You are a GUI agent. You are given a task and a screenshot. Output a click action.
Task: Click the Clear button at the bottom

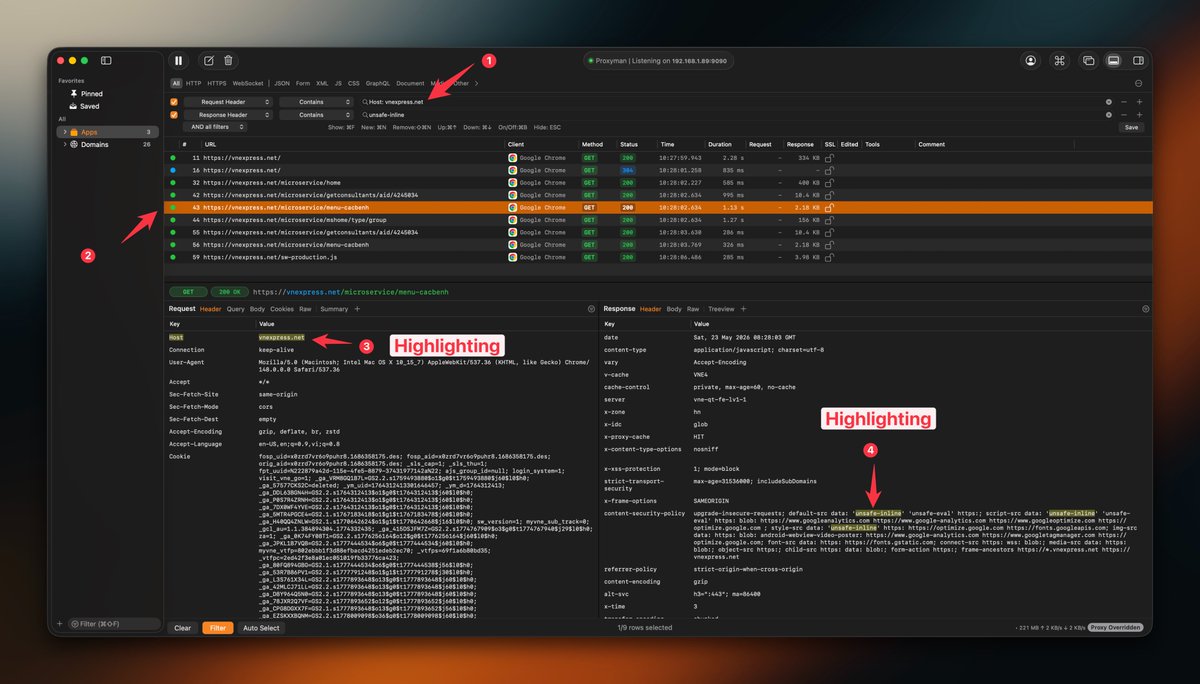(x=182, y=628)
